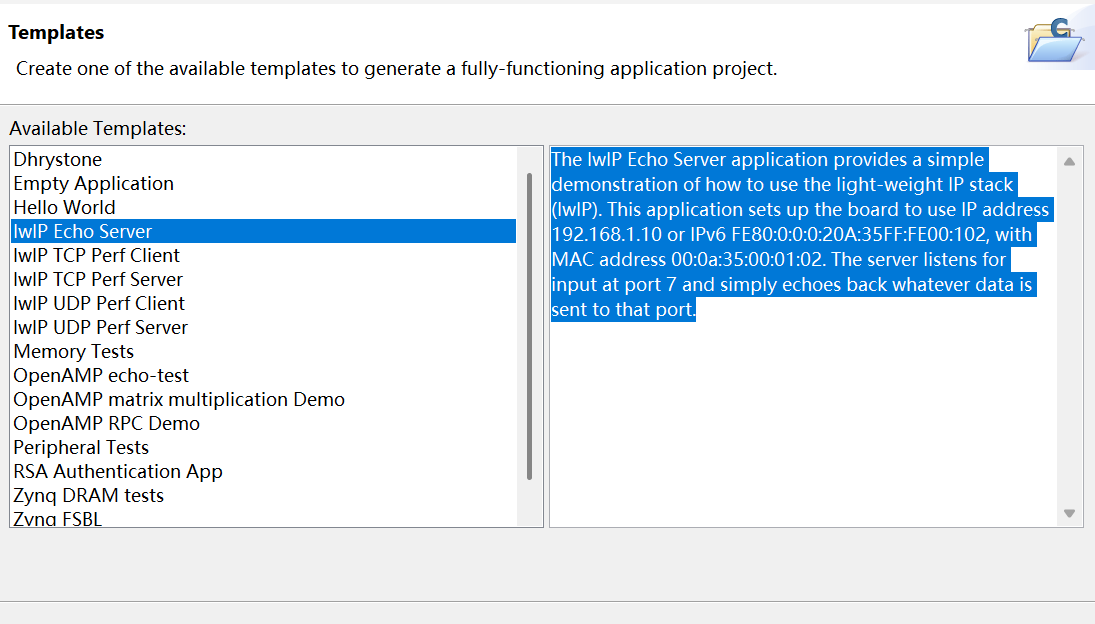Image resolution: width=1095 pixels, height=624 pixels.
Task: Click the highlighted template description text
Action: [800, 235]
